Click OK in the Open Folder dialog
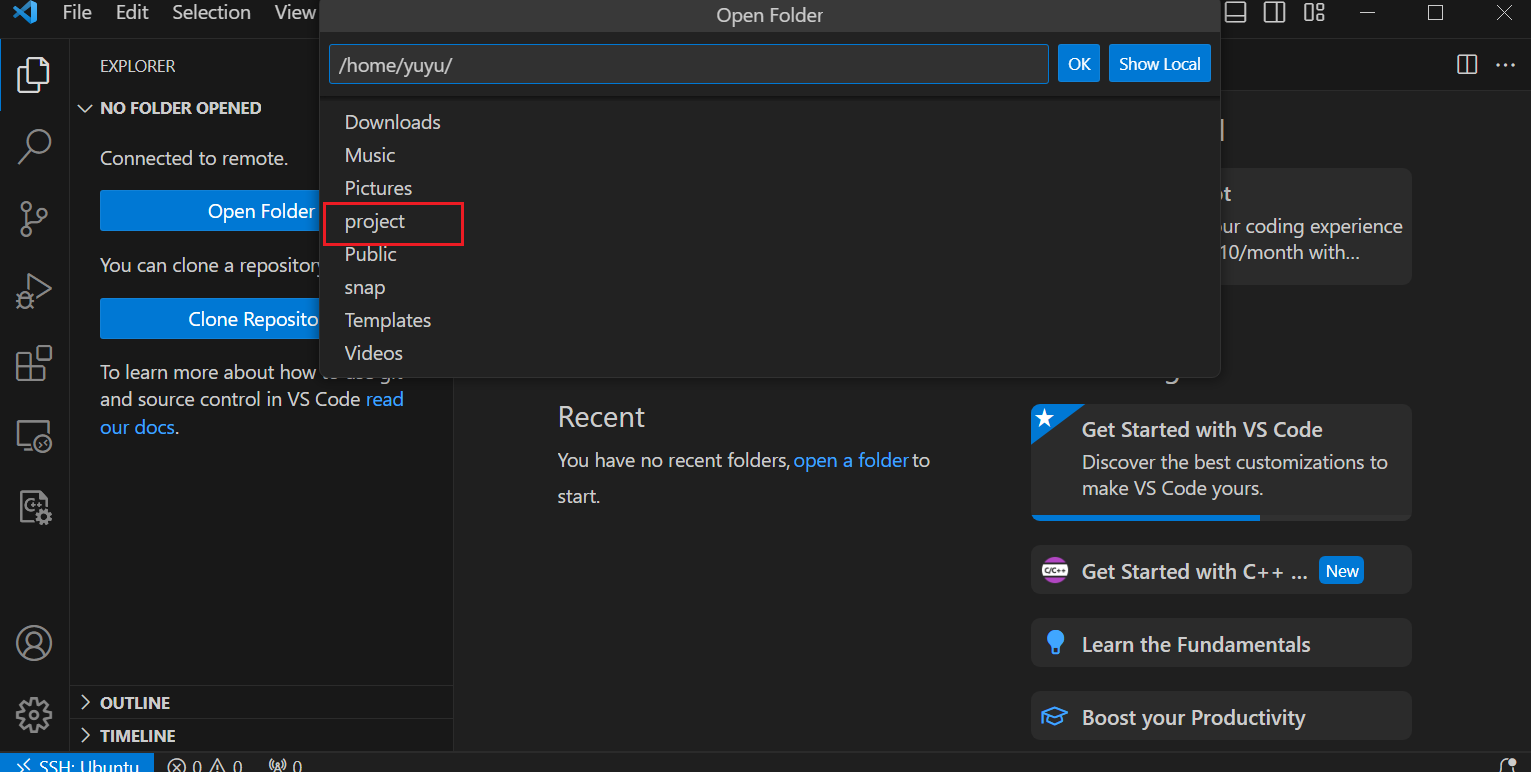The height and width of the screenshot is (772, 1531). coord(1079,64)
